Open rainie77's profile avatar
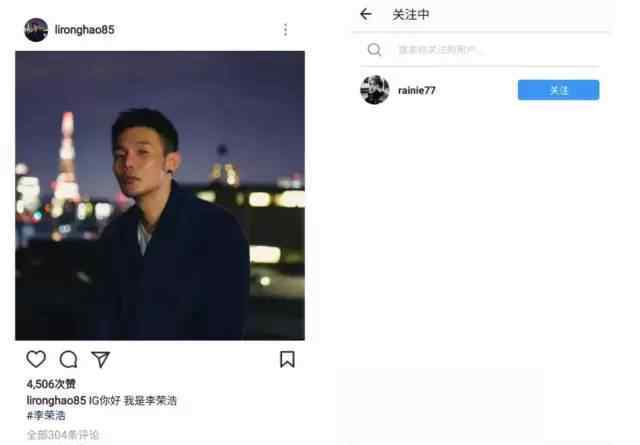This screenshot has width=640, height=445. (x=375, y=90)
